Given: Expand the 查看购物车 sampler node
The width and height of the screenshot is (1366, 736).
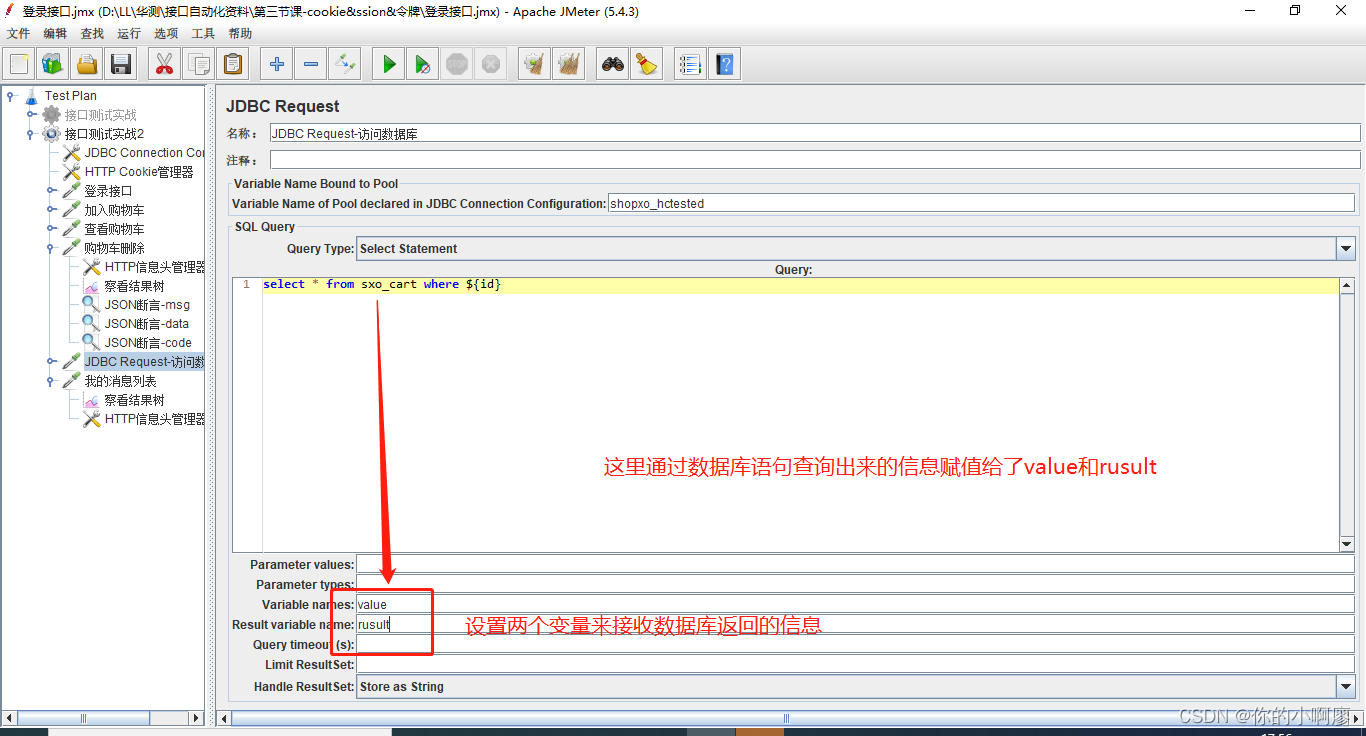Looking at the screenshot, I should click(51, 229).
